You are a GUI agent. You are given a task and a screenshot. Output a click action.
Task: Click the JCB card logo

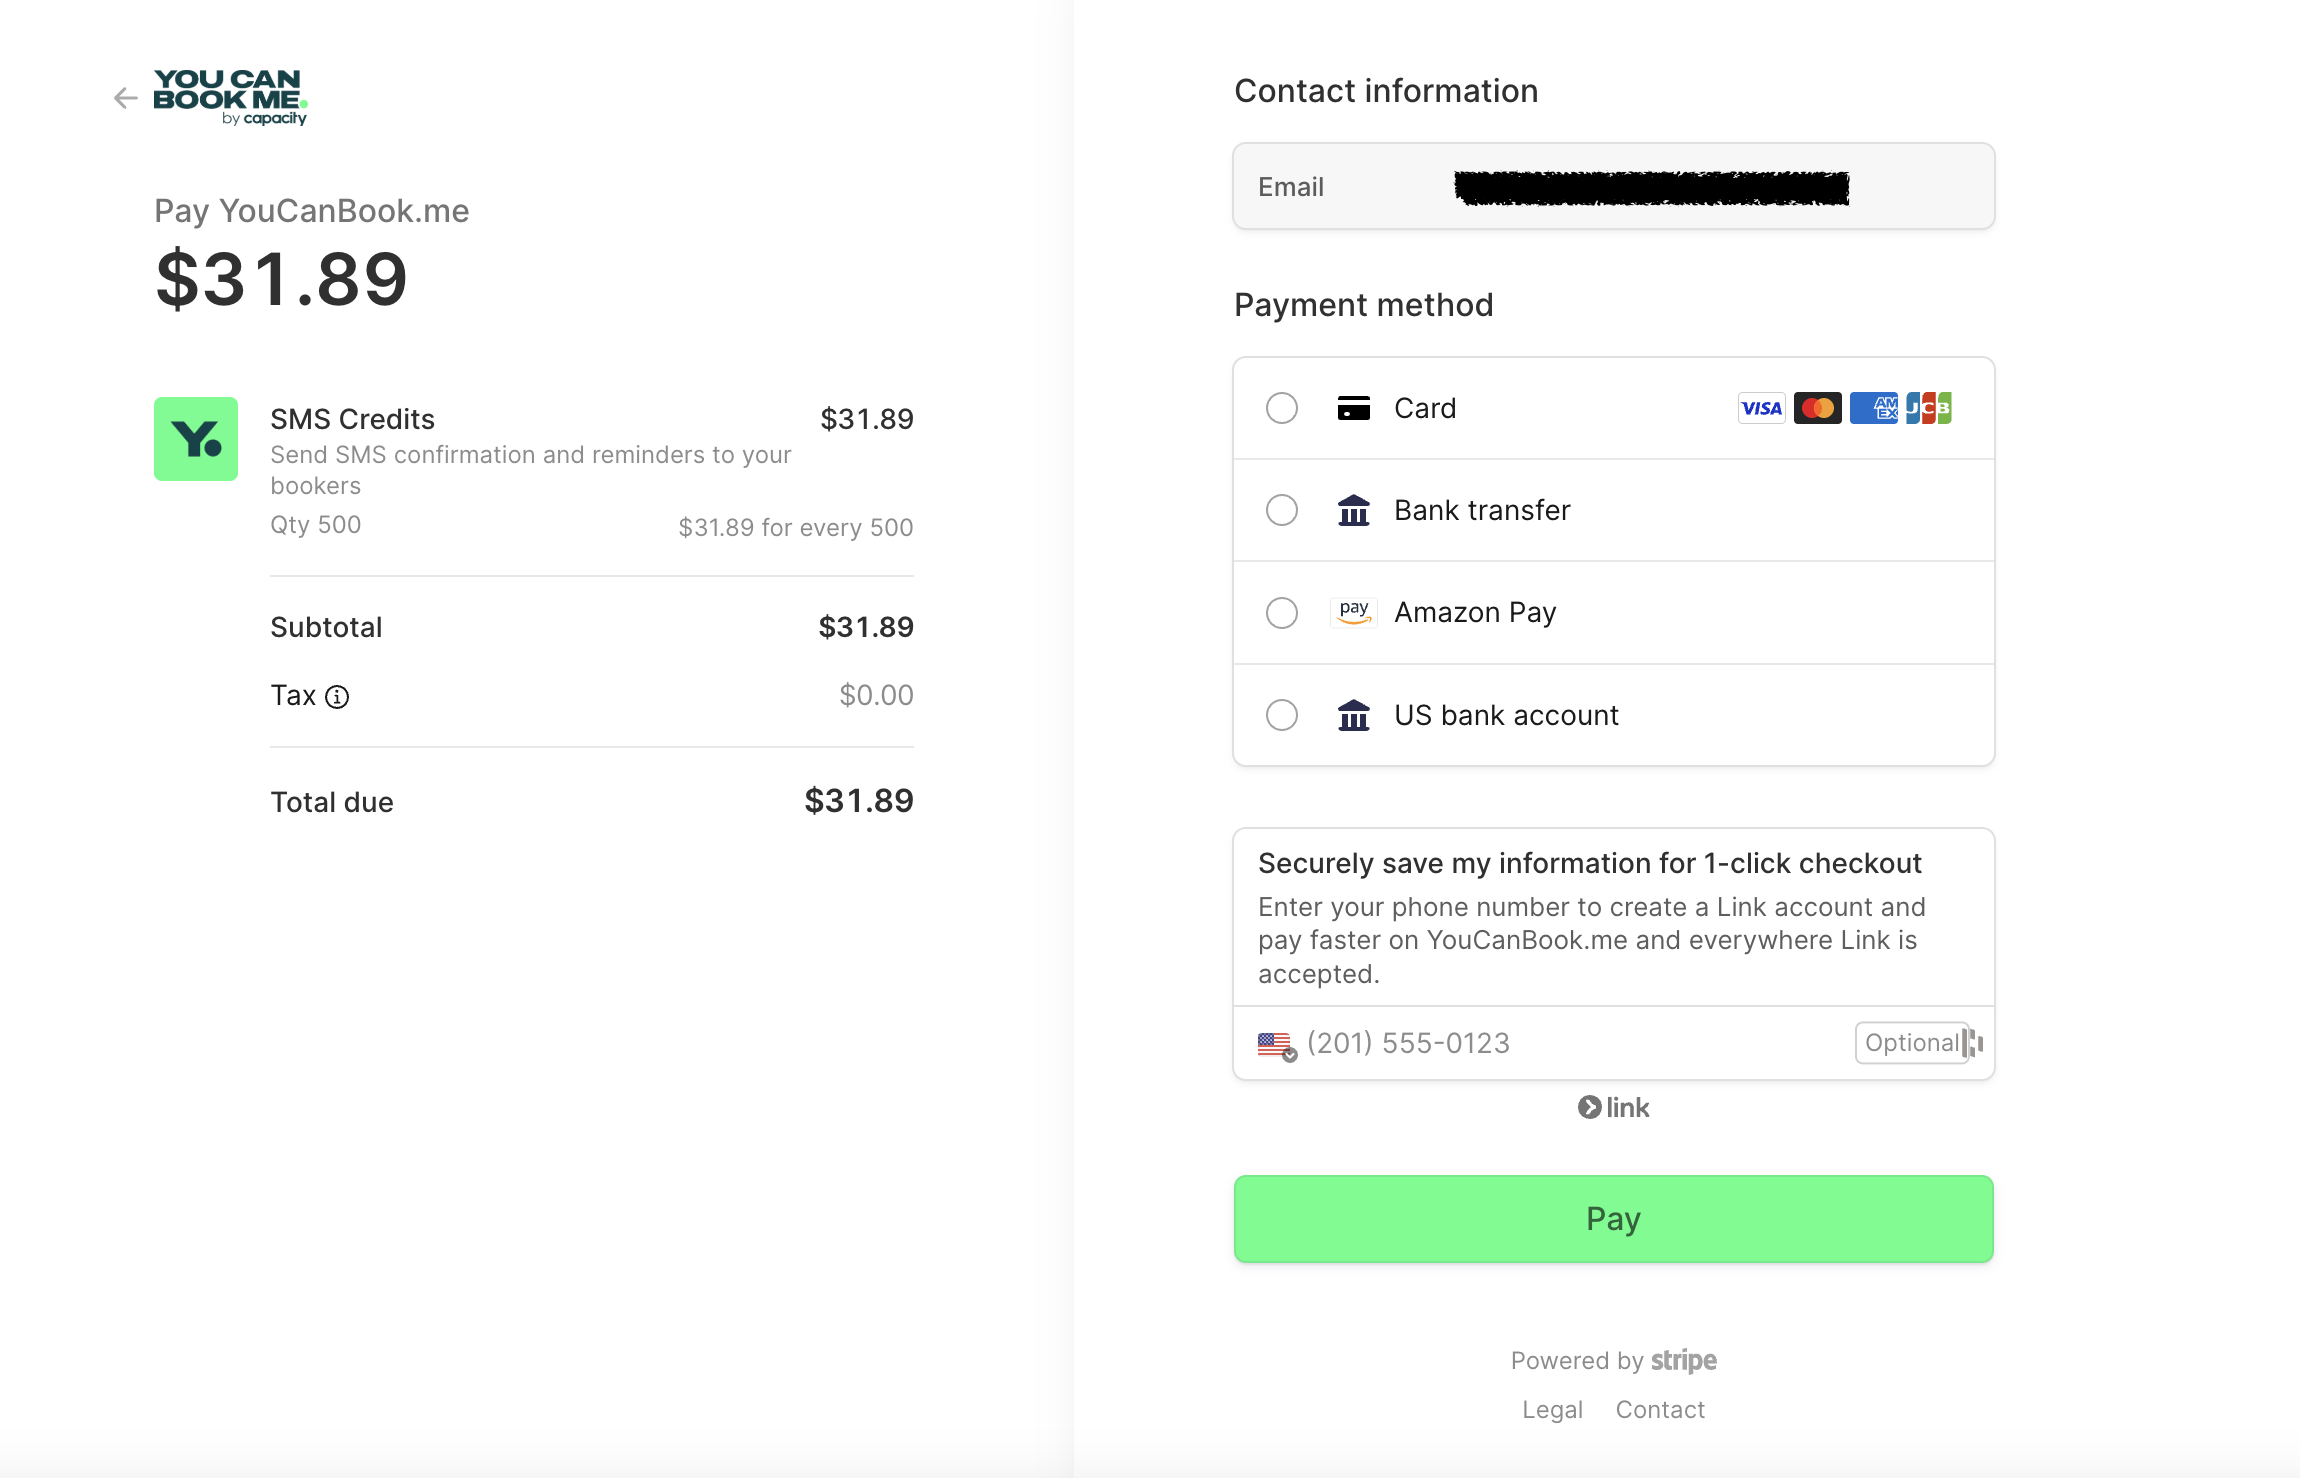(1929, 408)
